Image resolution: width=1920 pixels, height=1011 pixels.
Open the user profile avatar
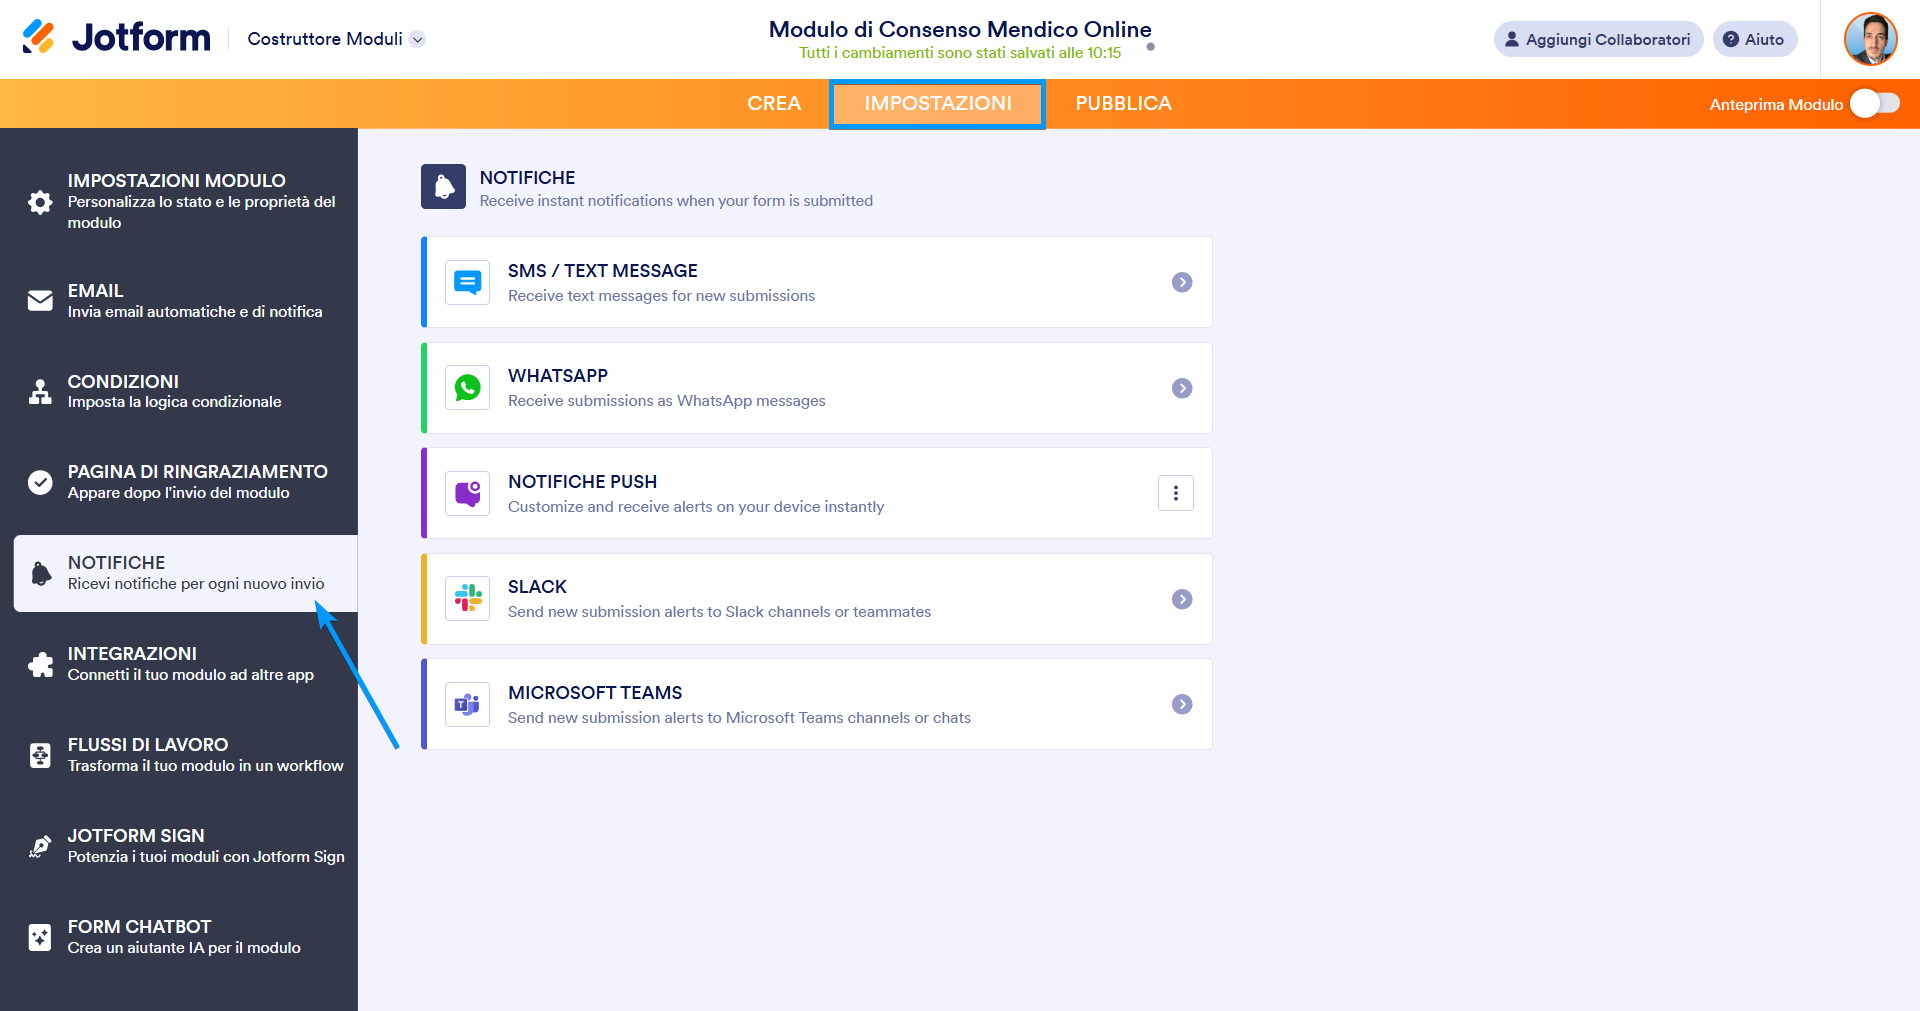tap(1870, 39)
